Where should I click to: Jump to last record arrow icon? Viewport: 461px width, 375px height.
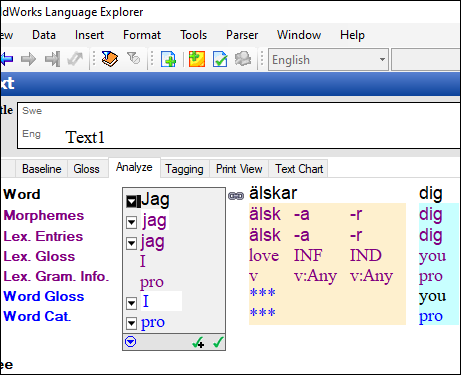coord(53,59)
